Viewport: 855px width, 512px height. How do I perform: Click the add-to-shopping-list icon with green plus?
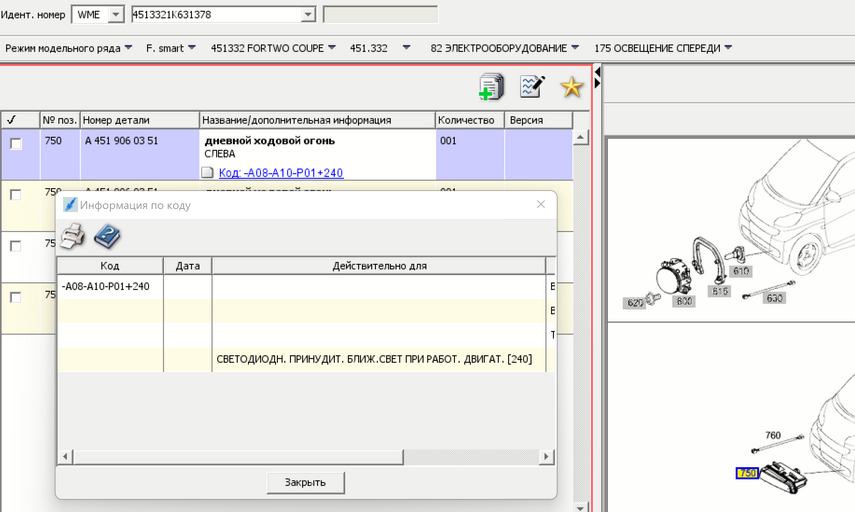491,87
